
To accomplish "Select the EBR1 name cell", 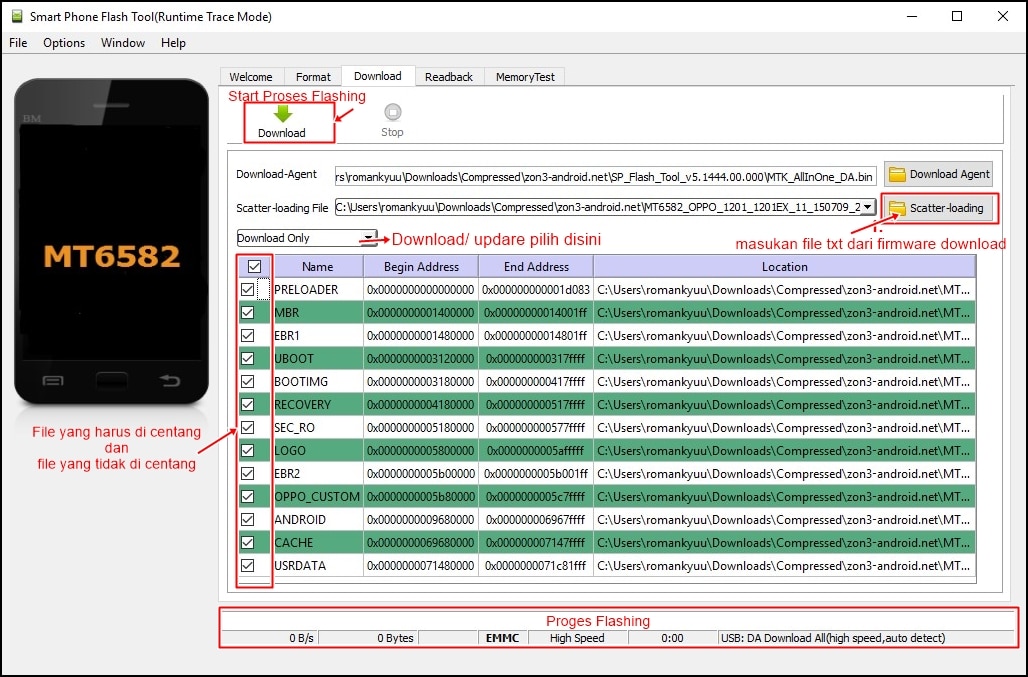I will tap(318, 336).
